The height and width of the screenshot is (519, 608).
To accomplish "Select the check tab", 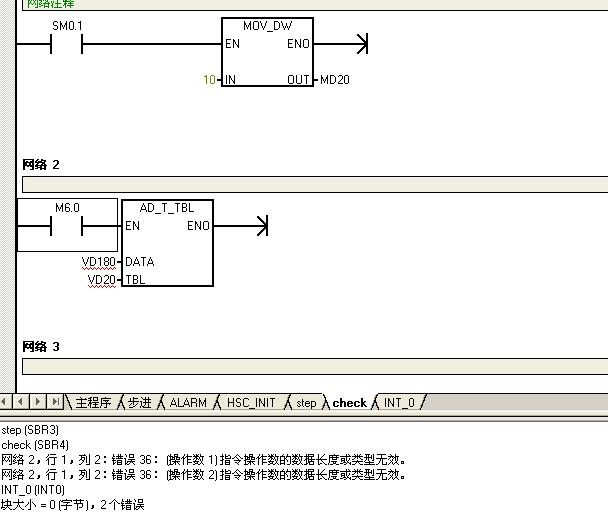I will (349, 403).
